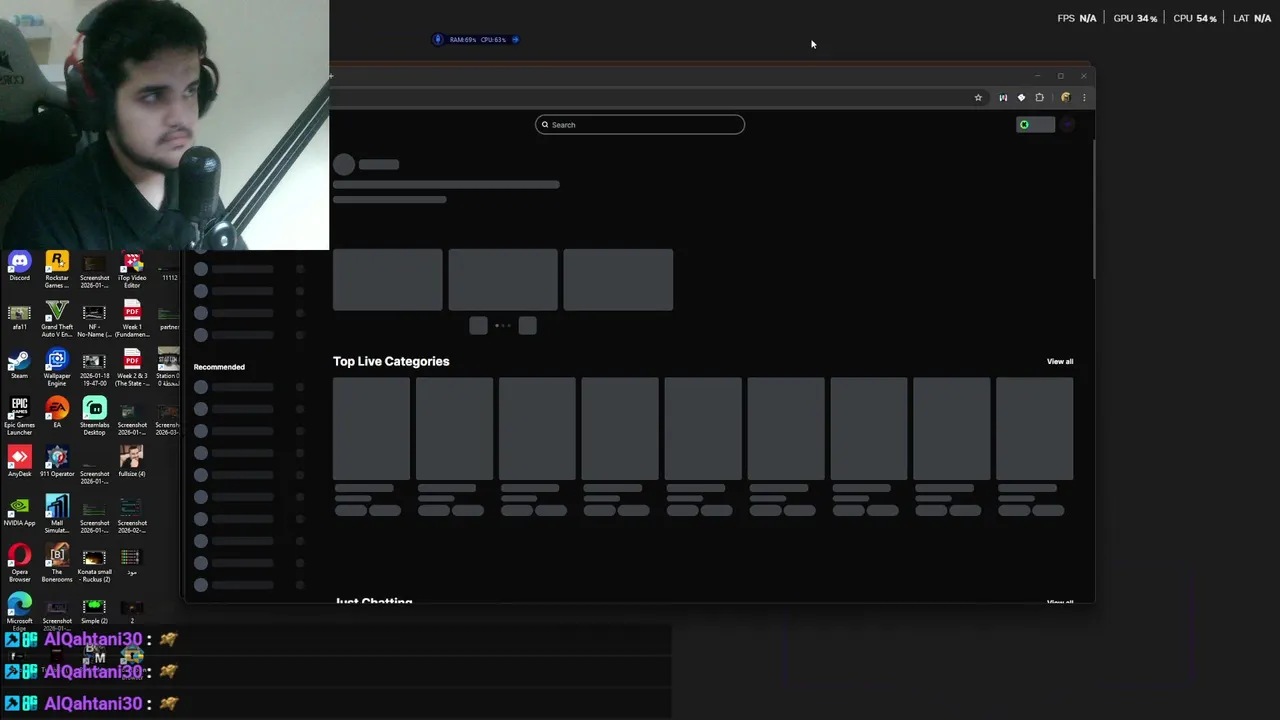Click the white tag extension icon
This screenshot has height=720, width=1280.
1021,98
